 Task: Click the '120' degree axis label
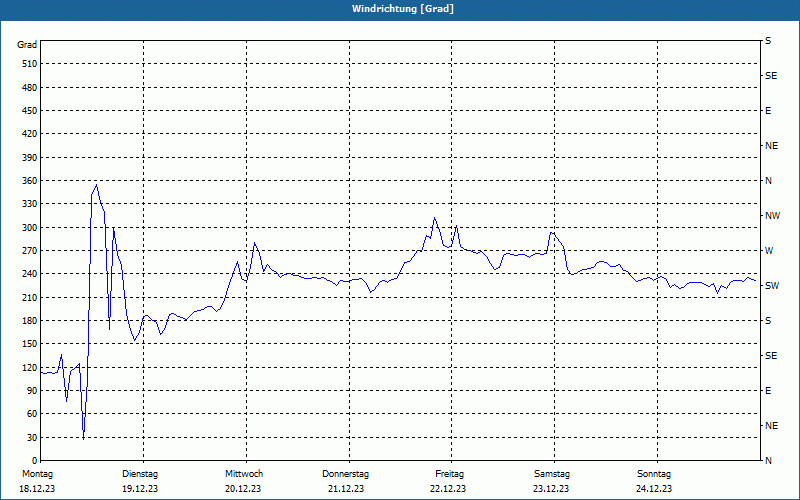(30, 367)
